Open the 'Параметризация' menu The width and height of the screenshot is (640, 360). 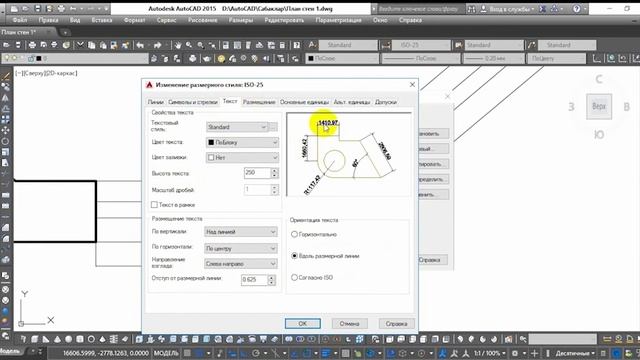click(x=338, y=20)
